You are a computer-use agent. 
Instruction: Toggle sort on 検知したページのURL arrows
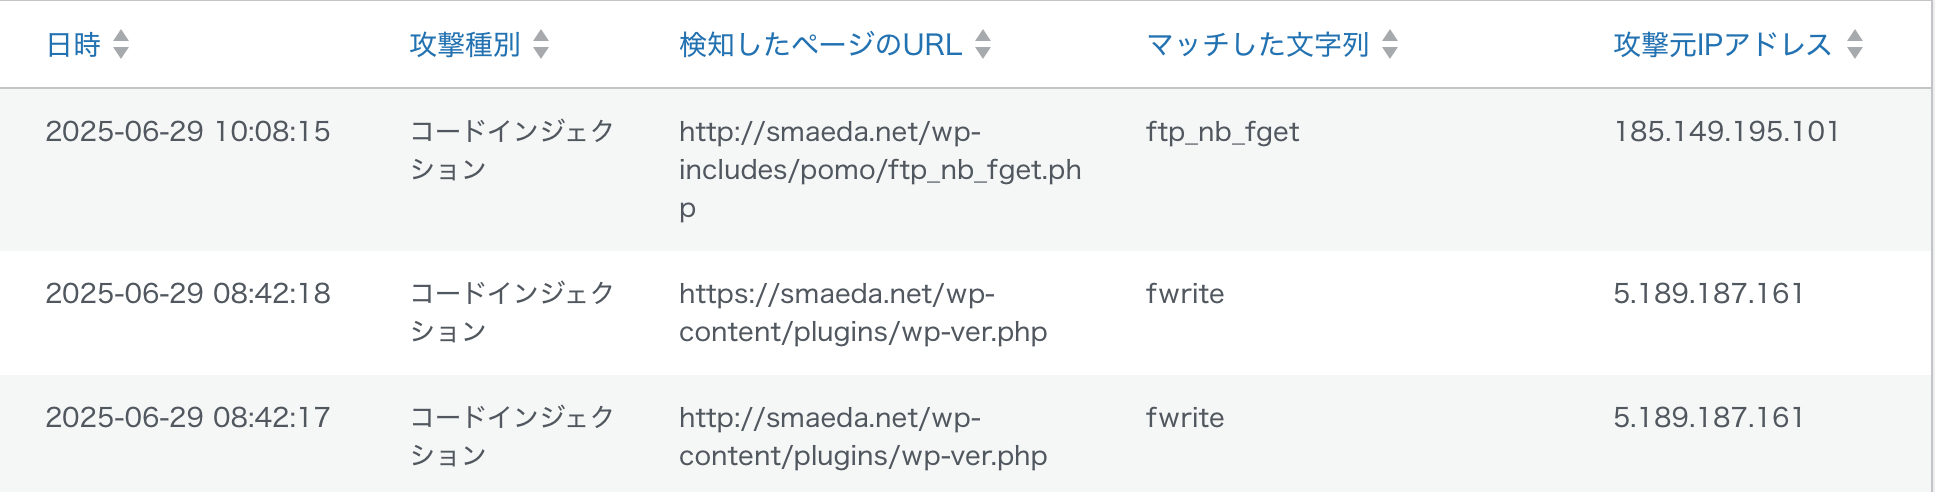[x=983, y=44]
